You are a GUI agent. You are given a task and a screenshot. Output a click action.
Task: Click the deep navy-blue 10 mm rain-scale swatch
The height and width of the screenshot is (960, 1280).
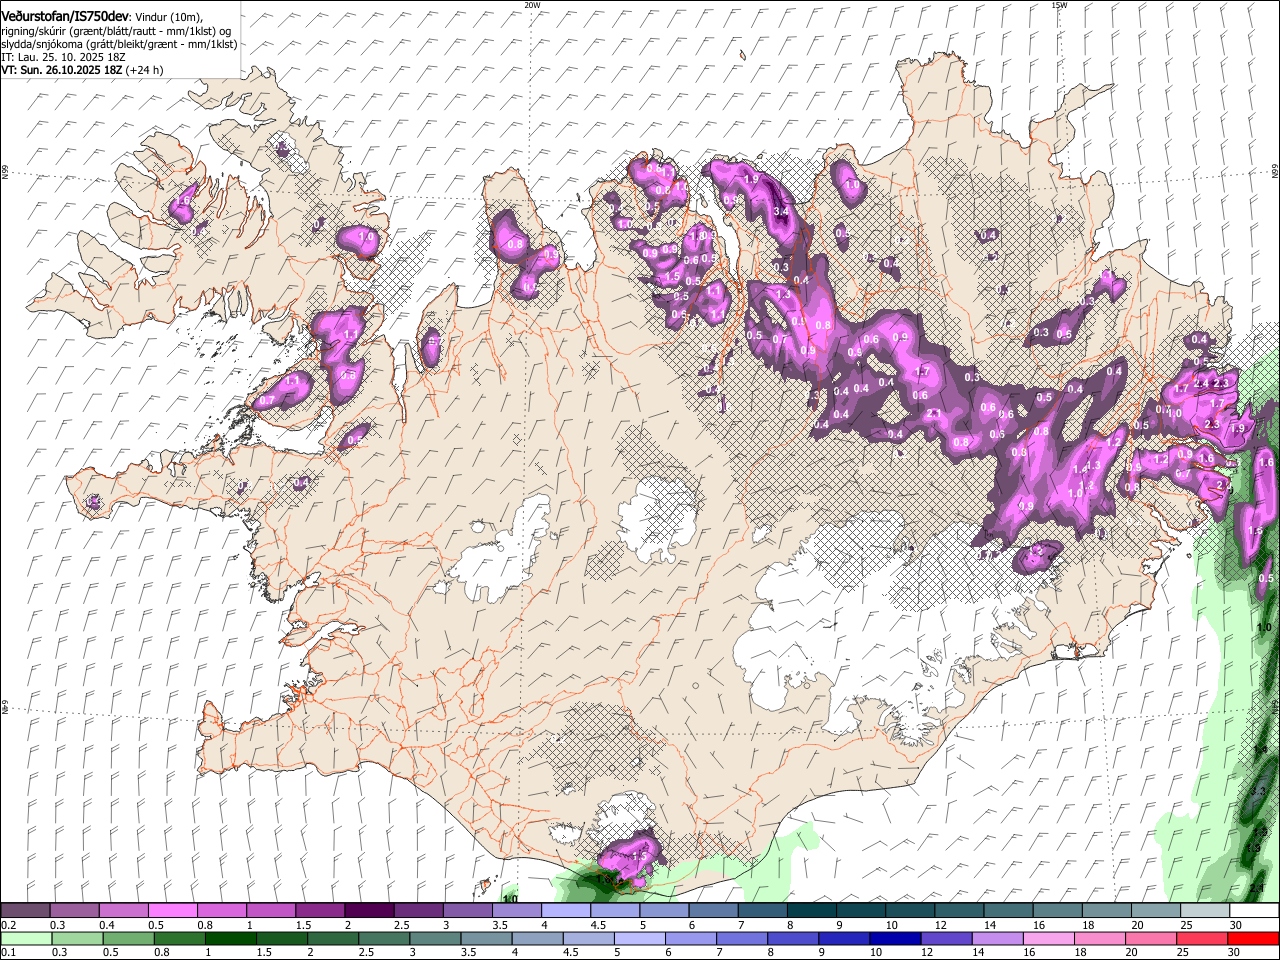coord(893,938)
